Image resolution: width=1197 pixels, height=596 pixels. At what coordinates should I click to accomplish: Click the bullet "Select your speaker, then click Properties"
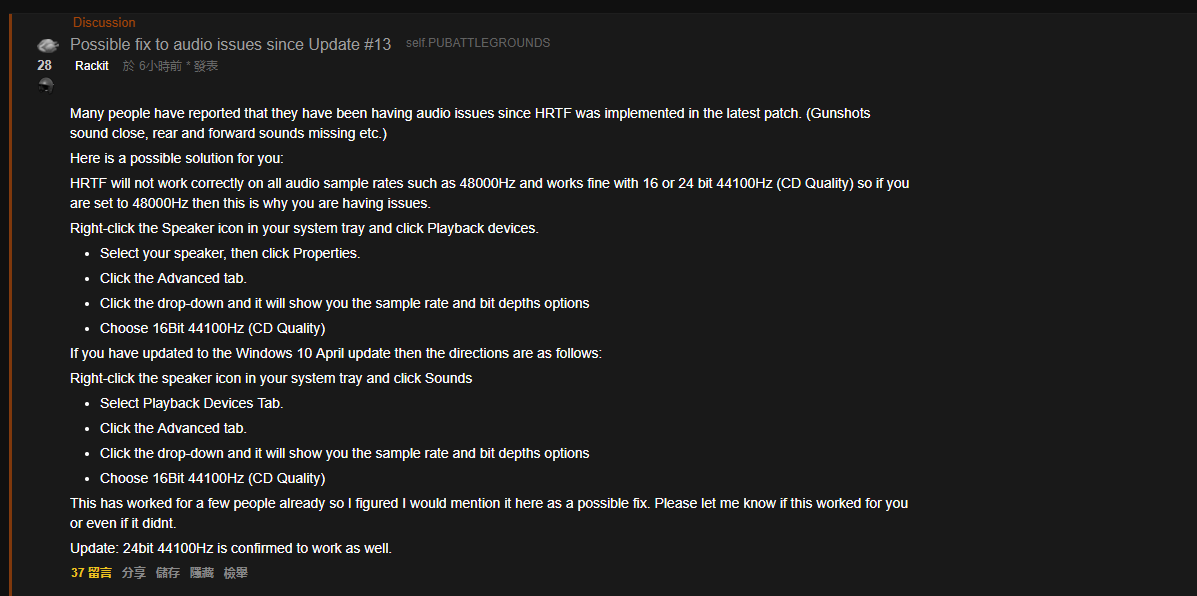pyautogui.click(x=230, y=253)
